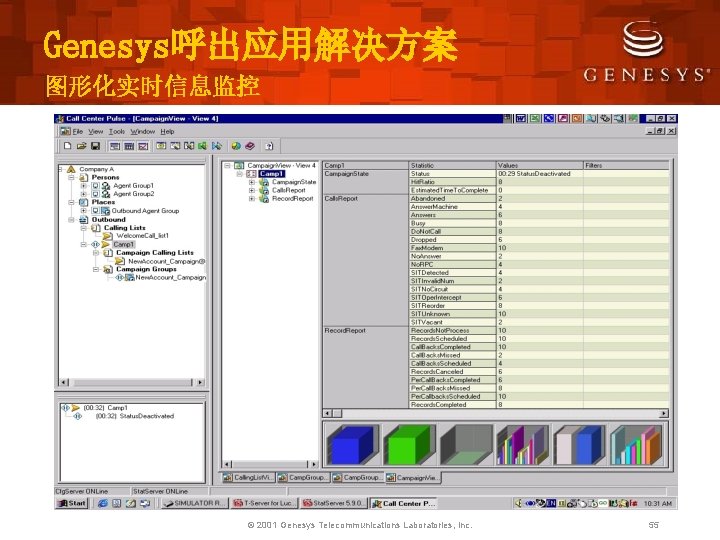Expand the Agent Group1 node

click(x=84, y=186)
